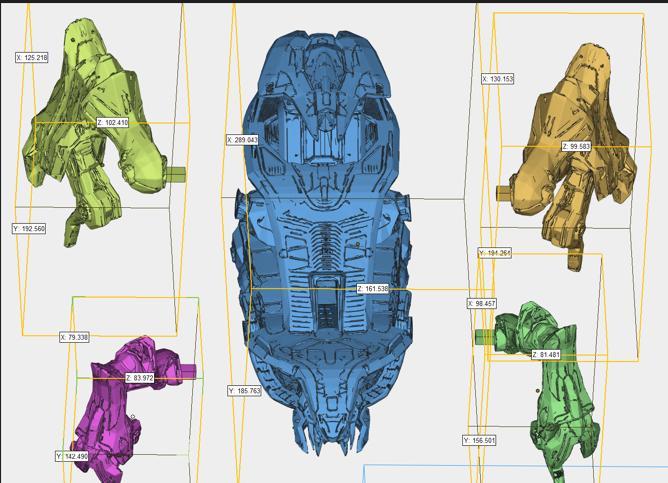The width and height of the screenshot is (668, 483).
Task: Click the Z: 102.410 dimension label
Action: coord(112,123)
